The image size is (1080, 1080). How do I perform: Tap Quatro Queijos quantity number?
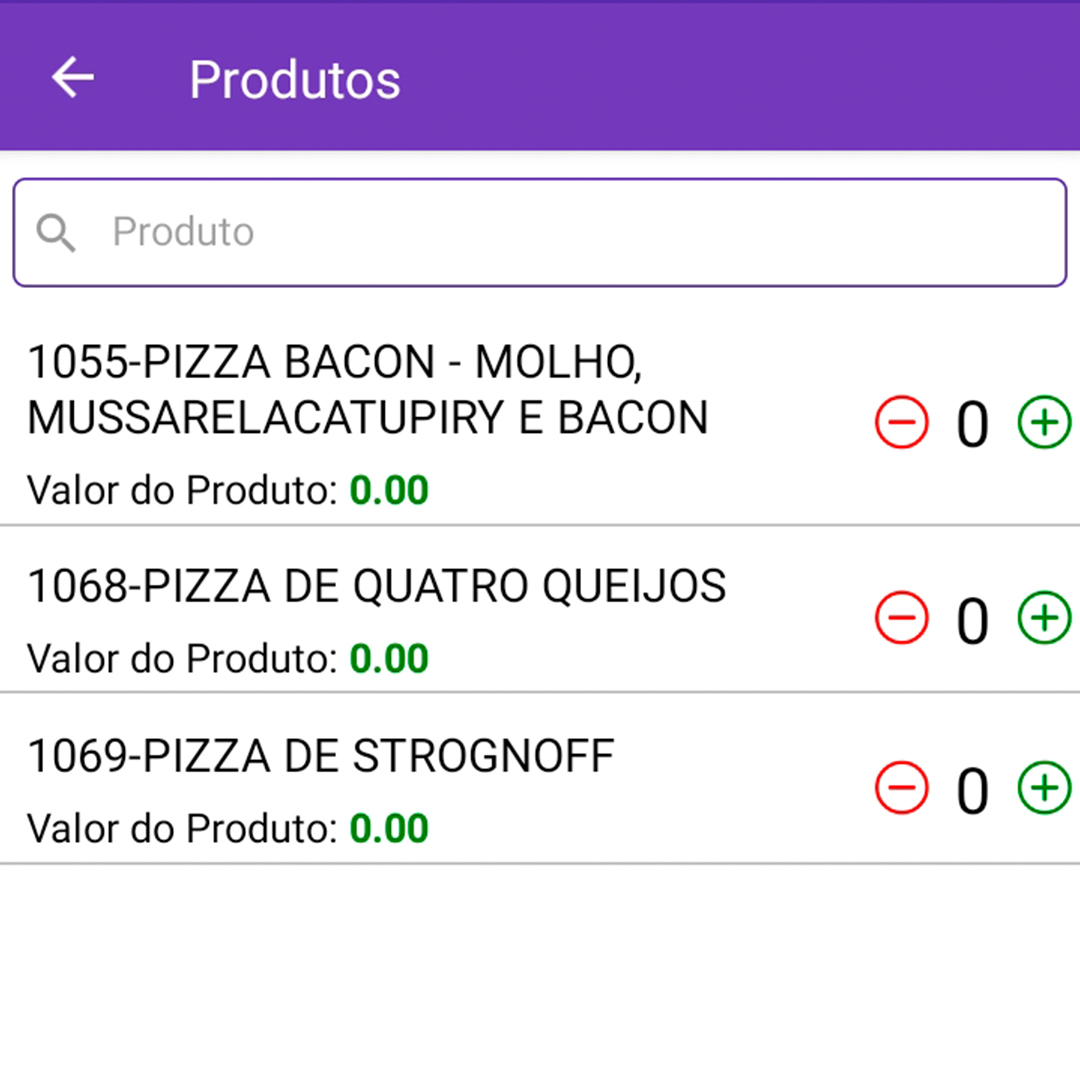pos(973,620)
